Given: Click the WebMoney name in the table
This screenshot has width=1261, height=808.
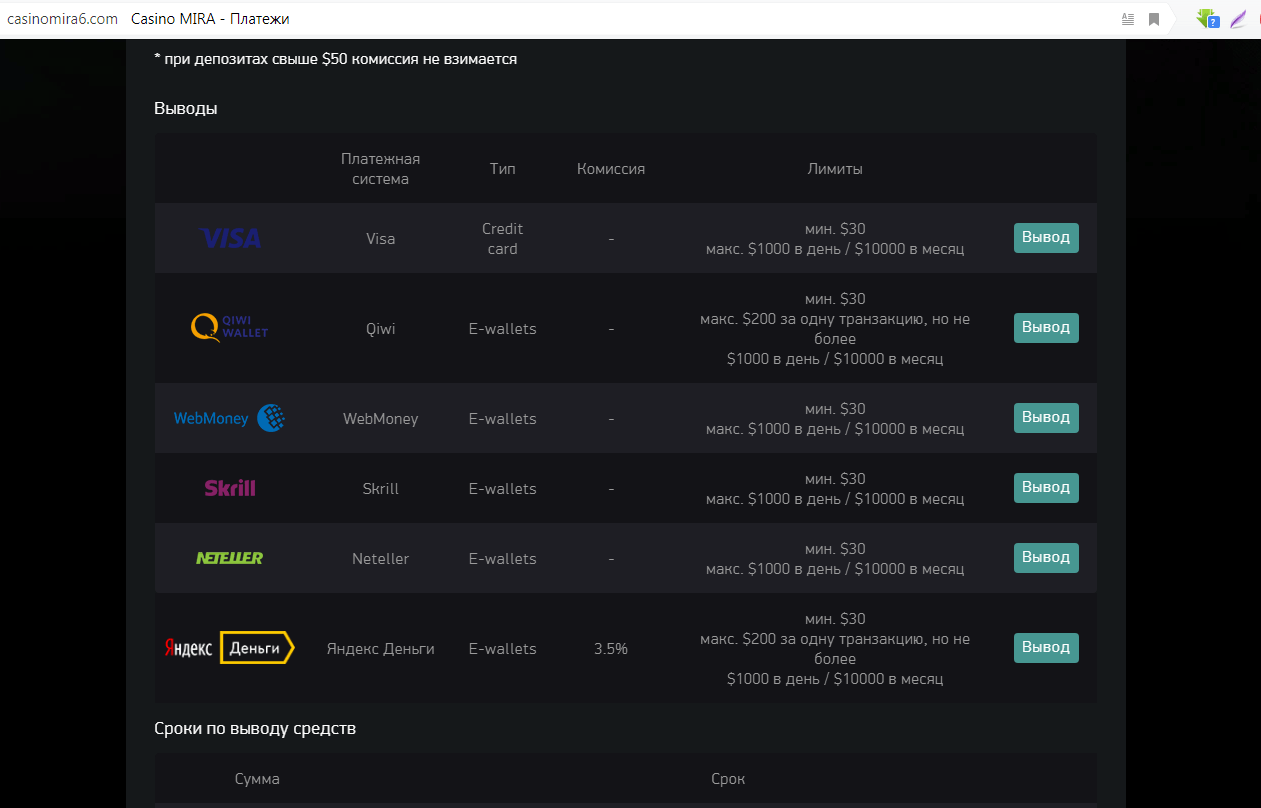Looking at the screenshot, I should [381, 419].
